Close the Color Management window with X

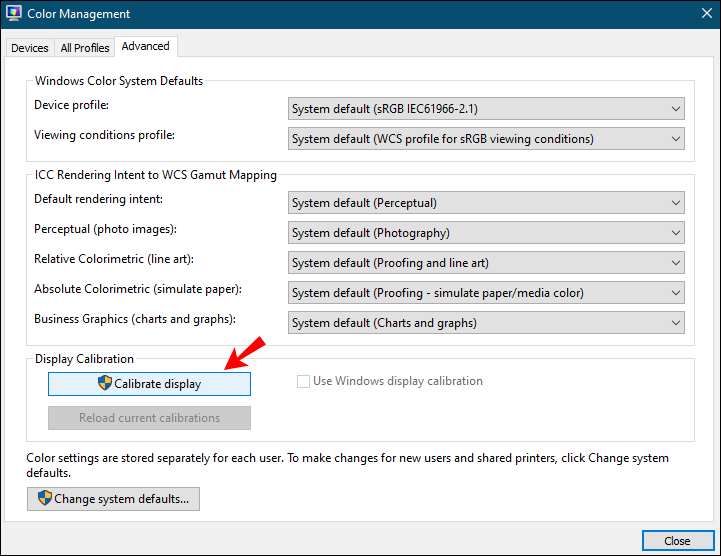[707, 13]
